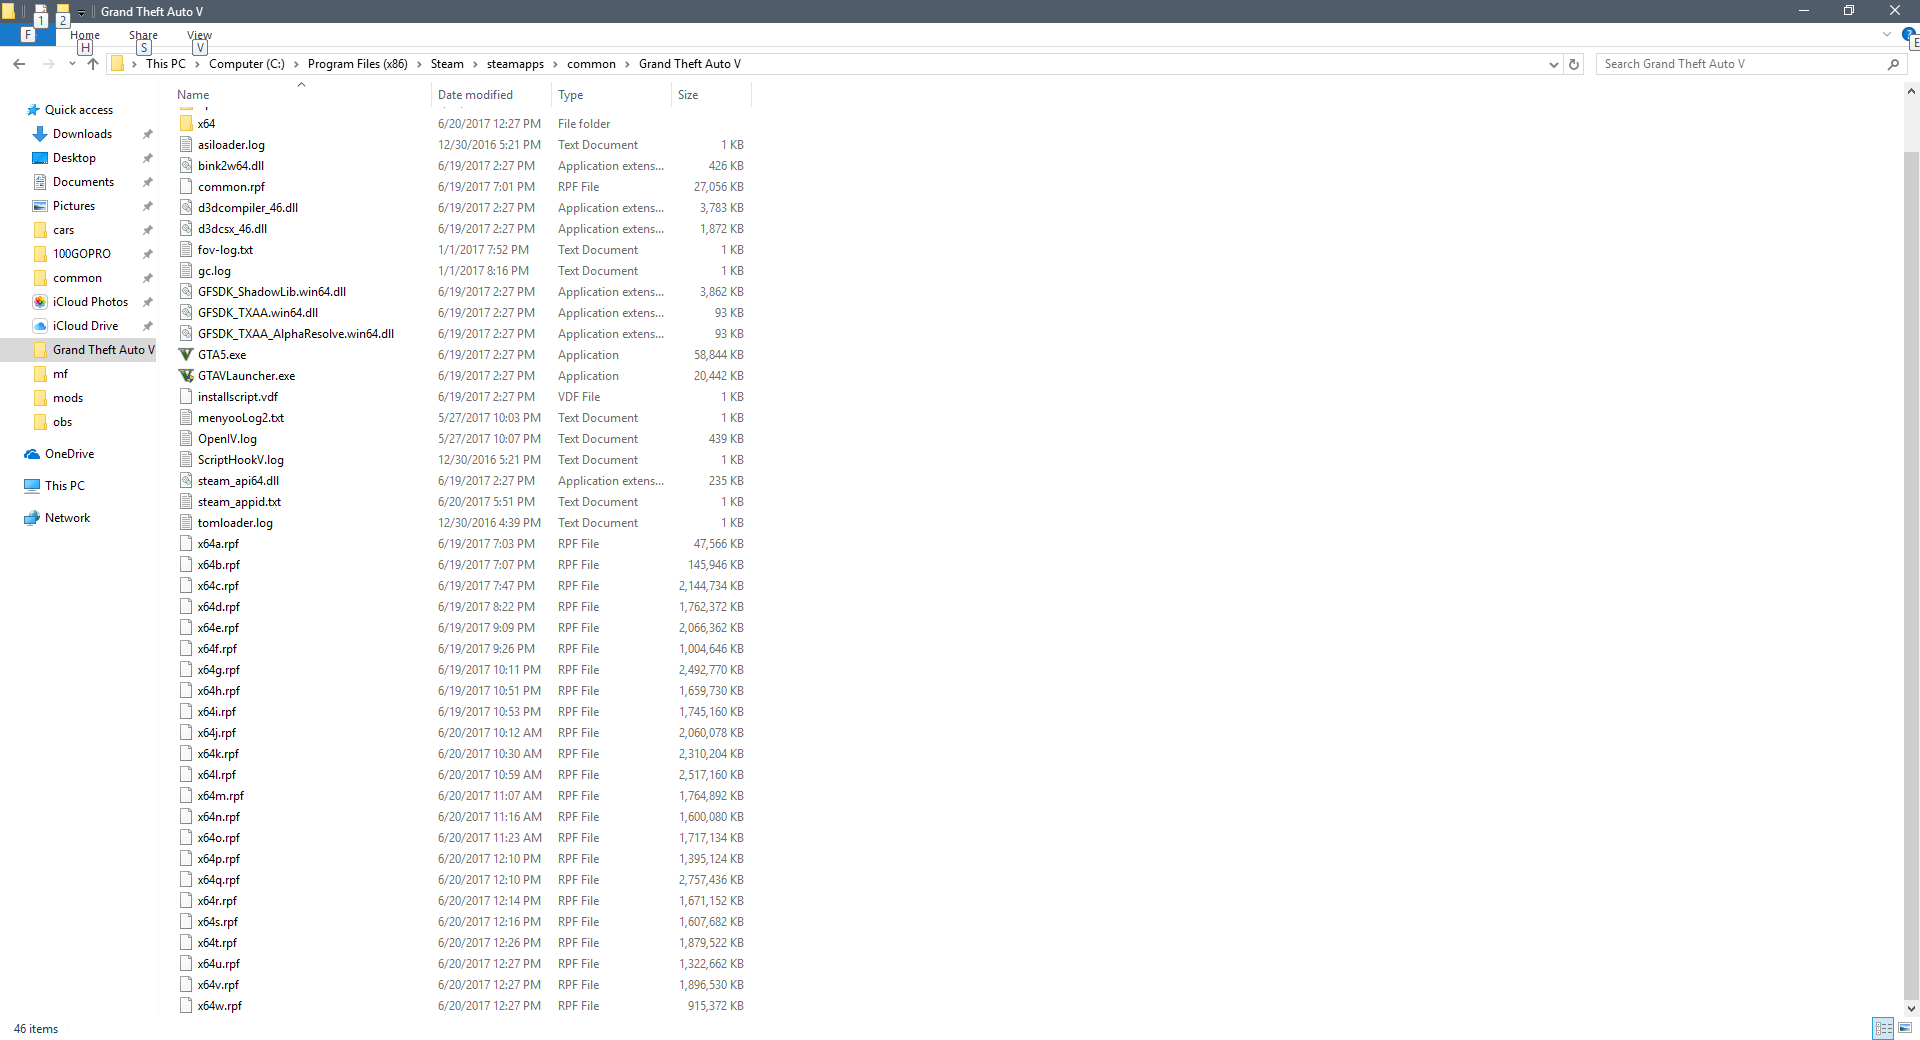Click scrollbar up arrow

point(1911,92)
